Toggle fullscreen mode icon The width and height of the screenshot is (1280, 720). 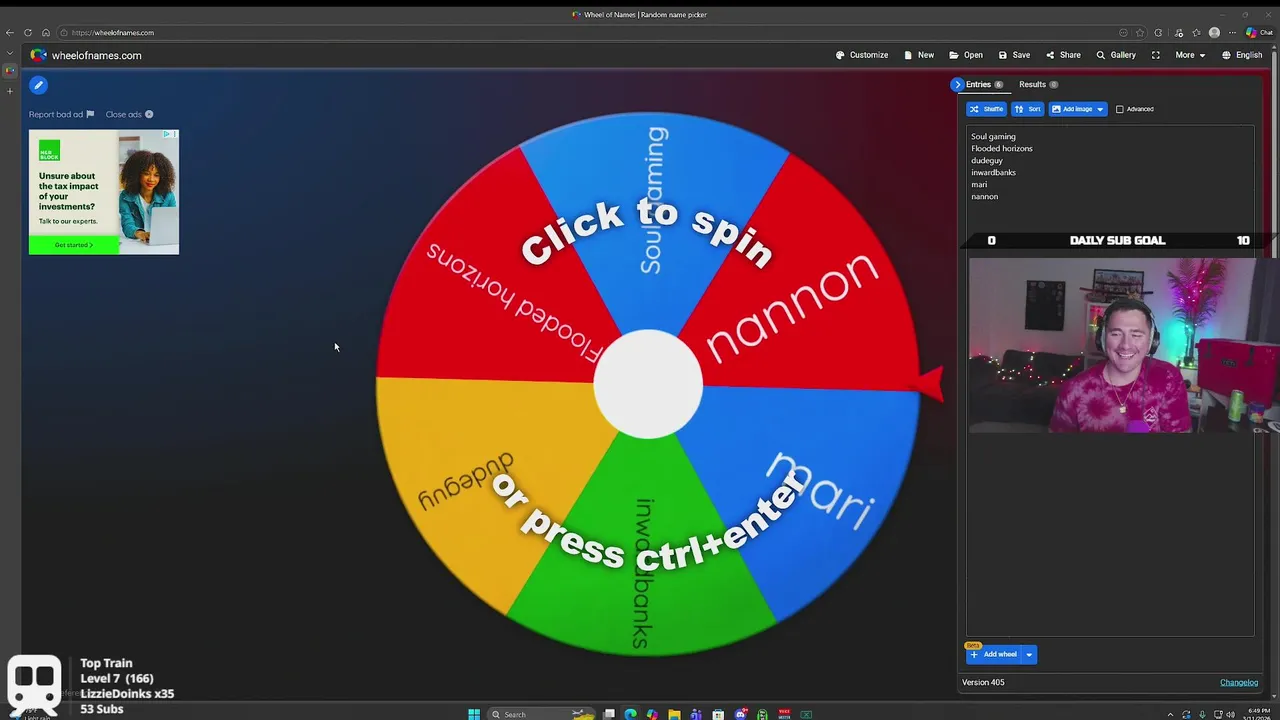1155,55
